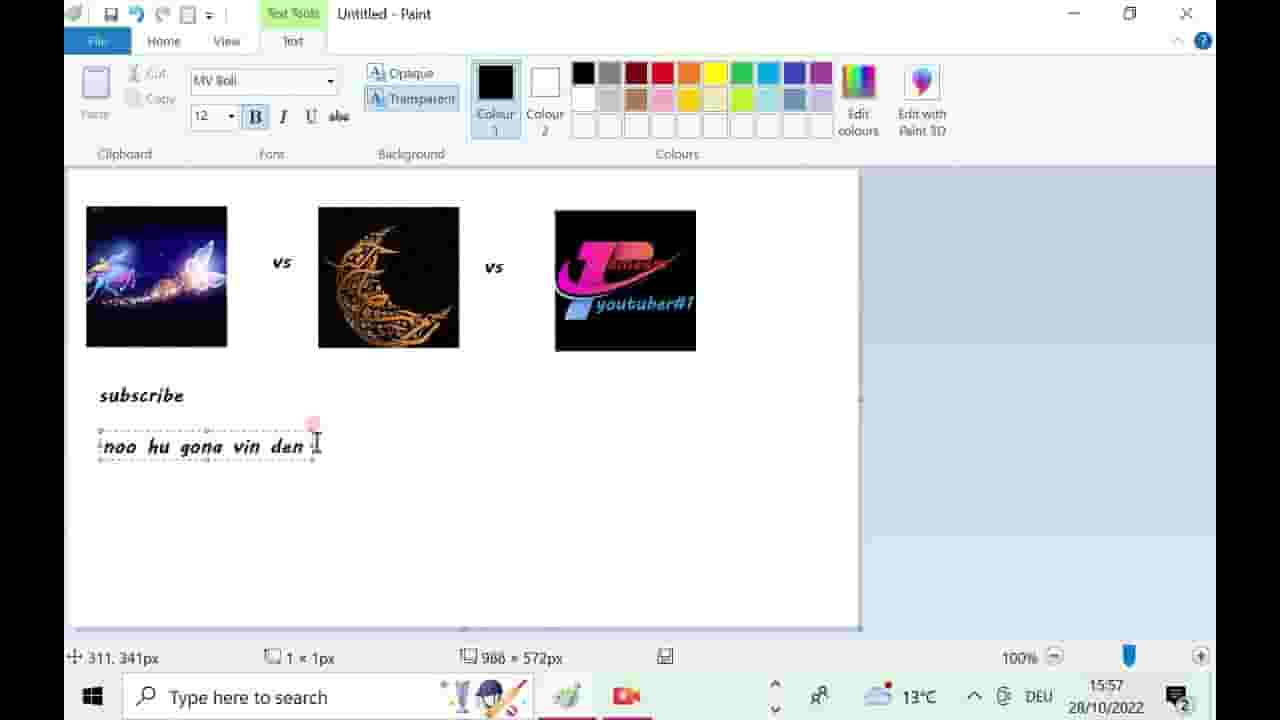
Task: Select the Text ribbon tab
Action: click(293, 41)
